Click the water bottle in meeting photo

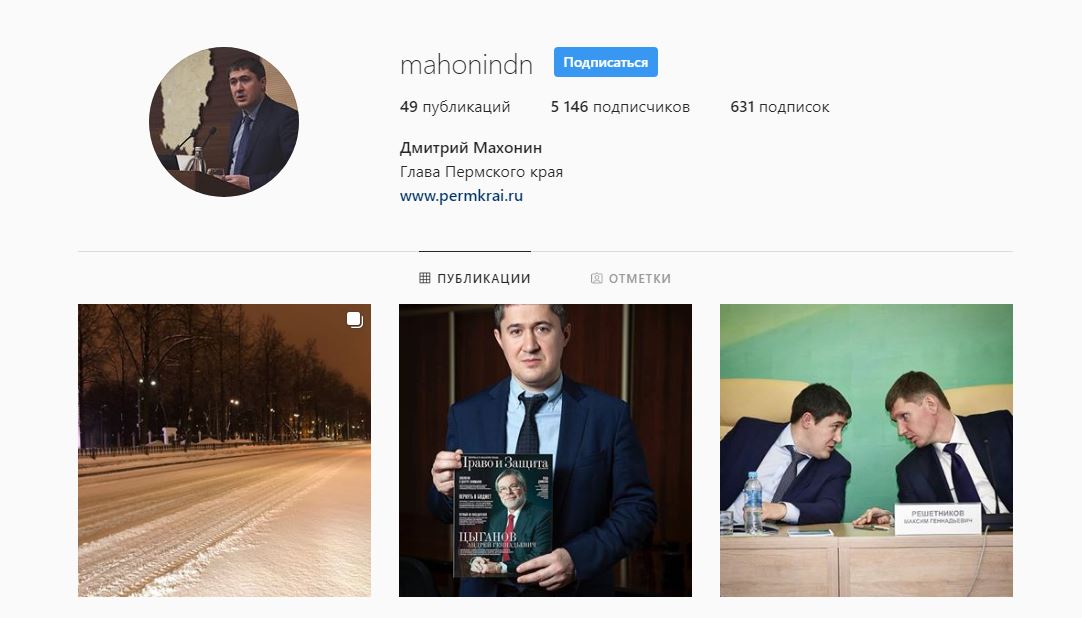click(753, 504)
